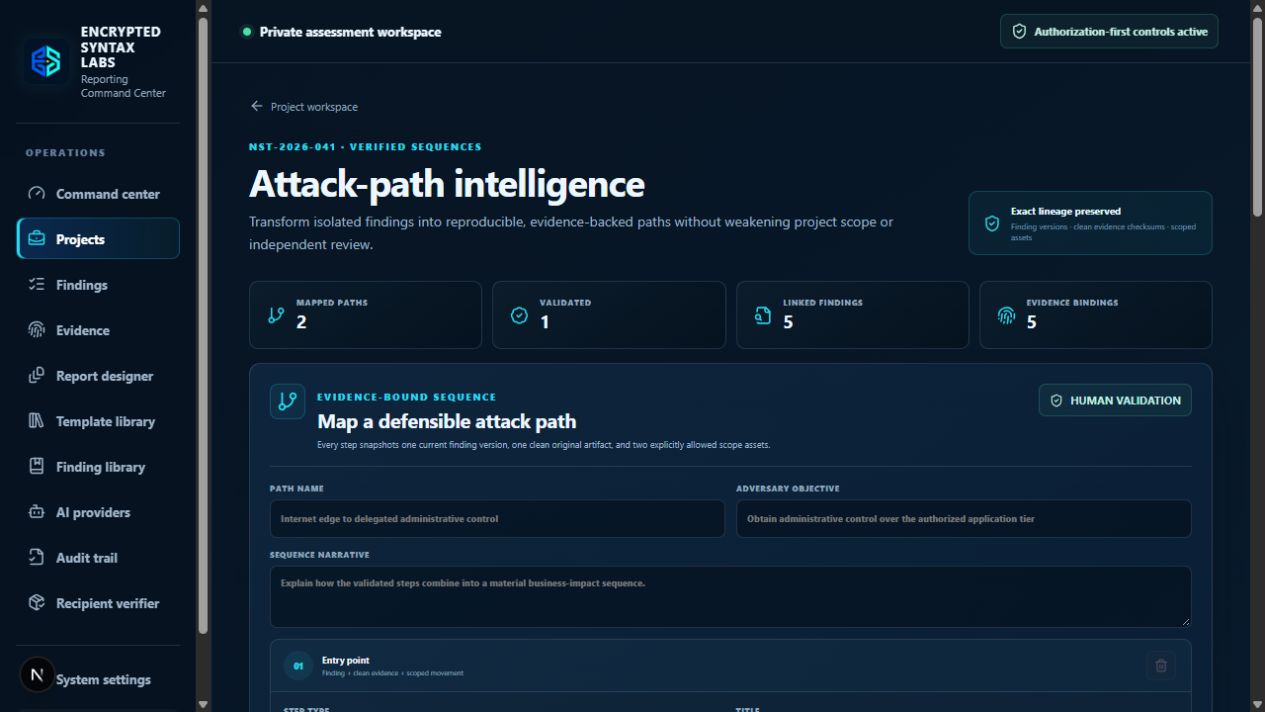The height and width of the screenshot is (712, 1265).
Task: Open Report designer from sidebar
Action: [98, 376]
